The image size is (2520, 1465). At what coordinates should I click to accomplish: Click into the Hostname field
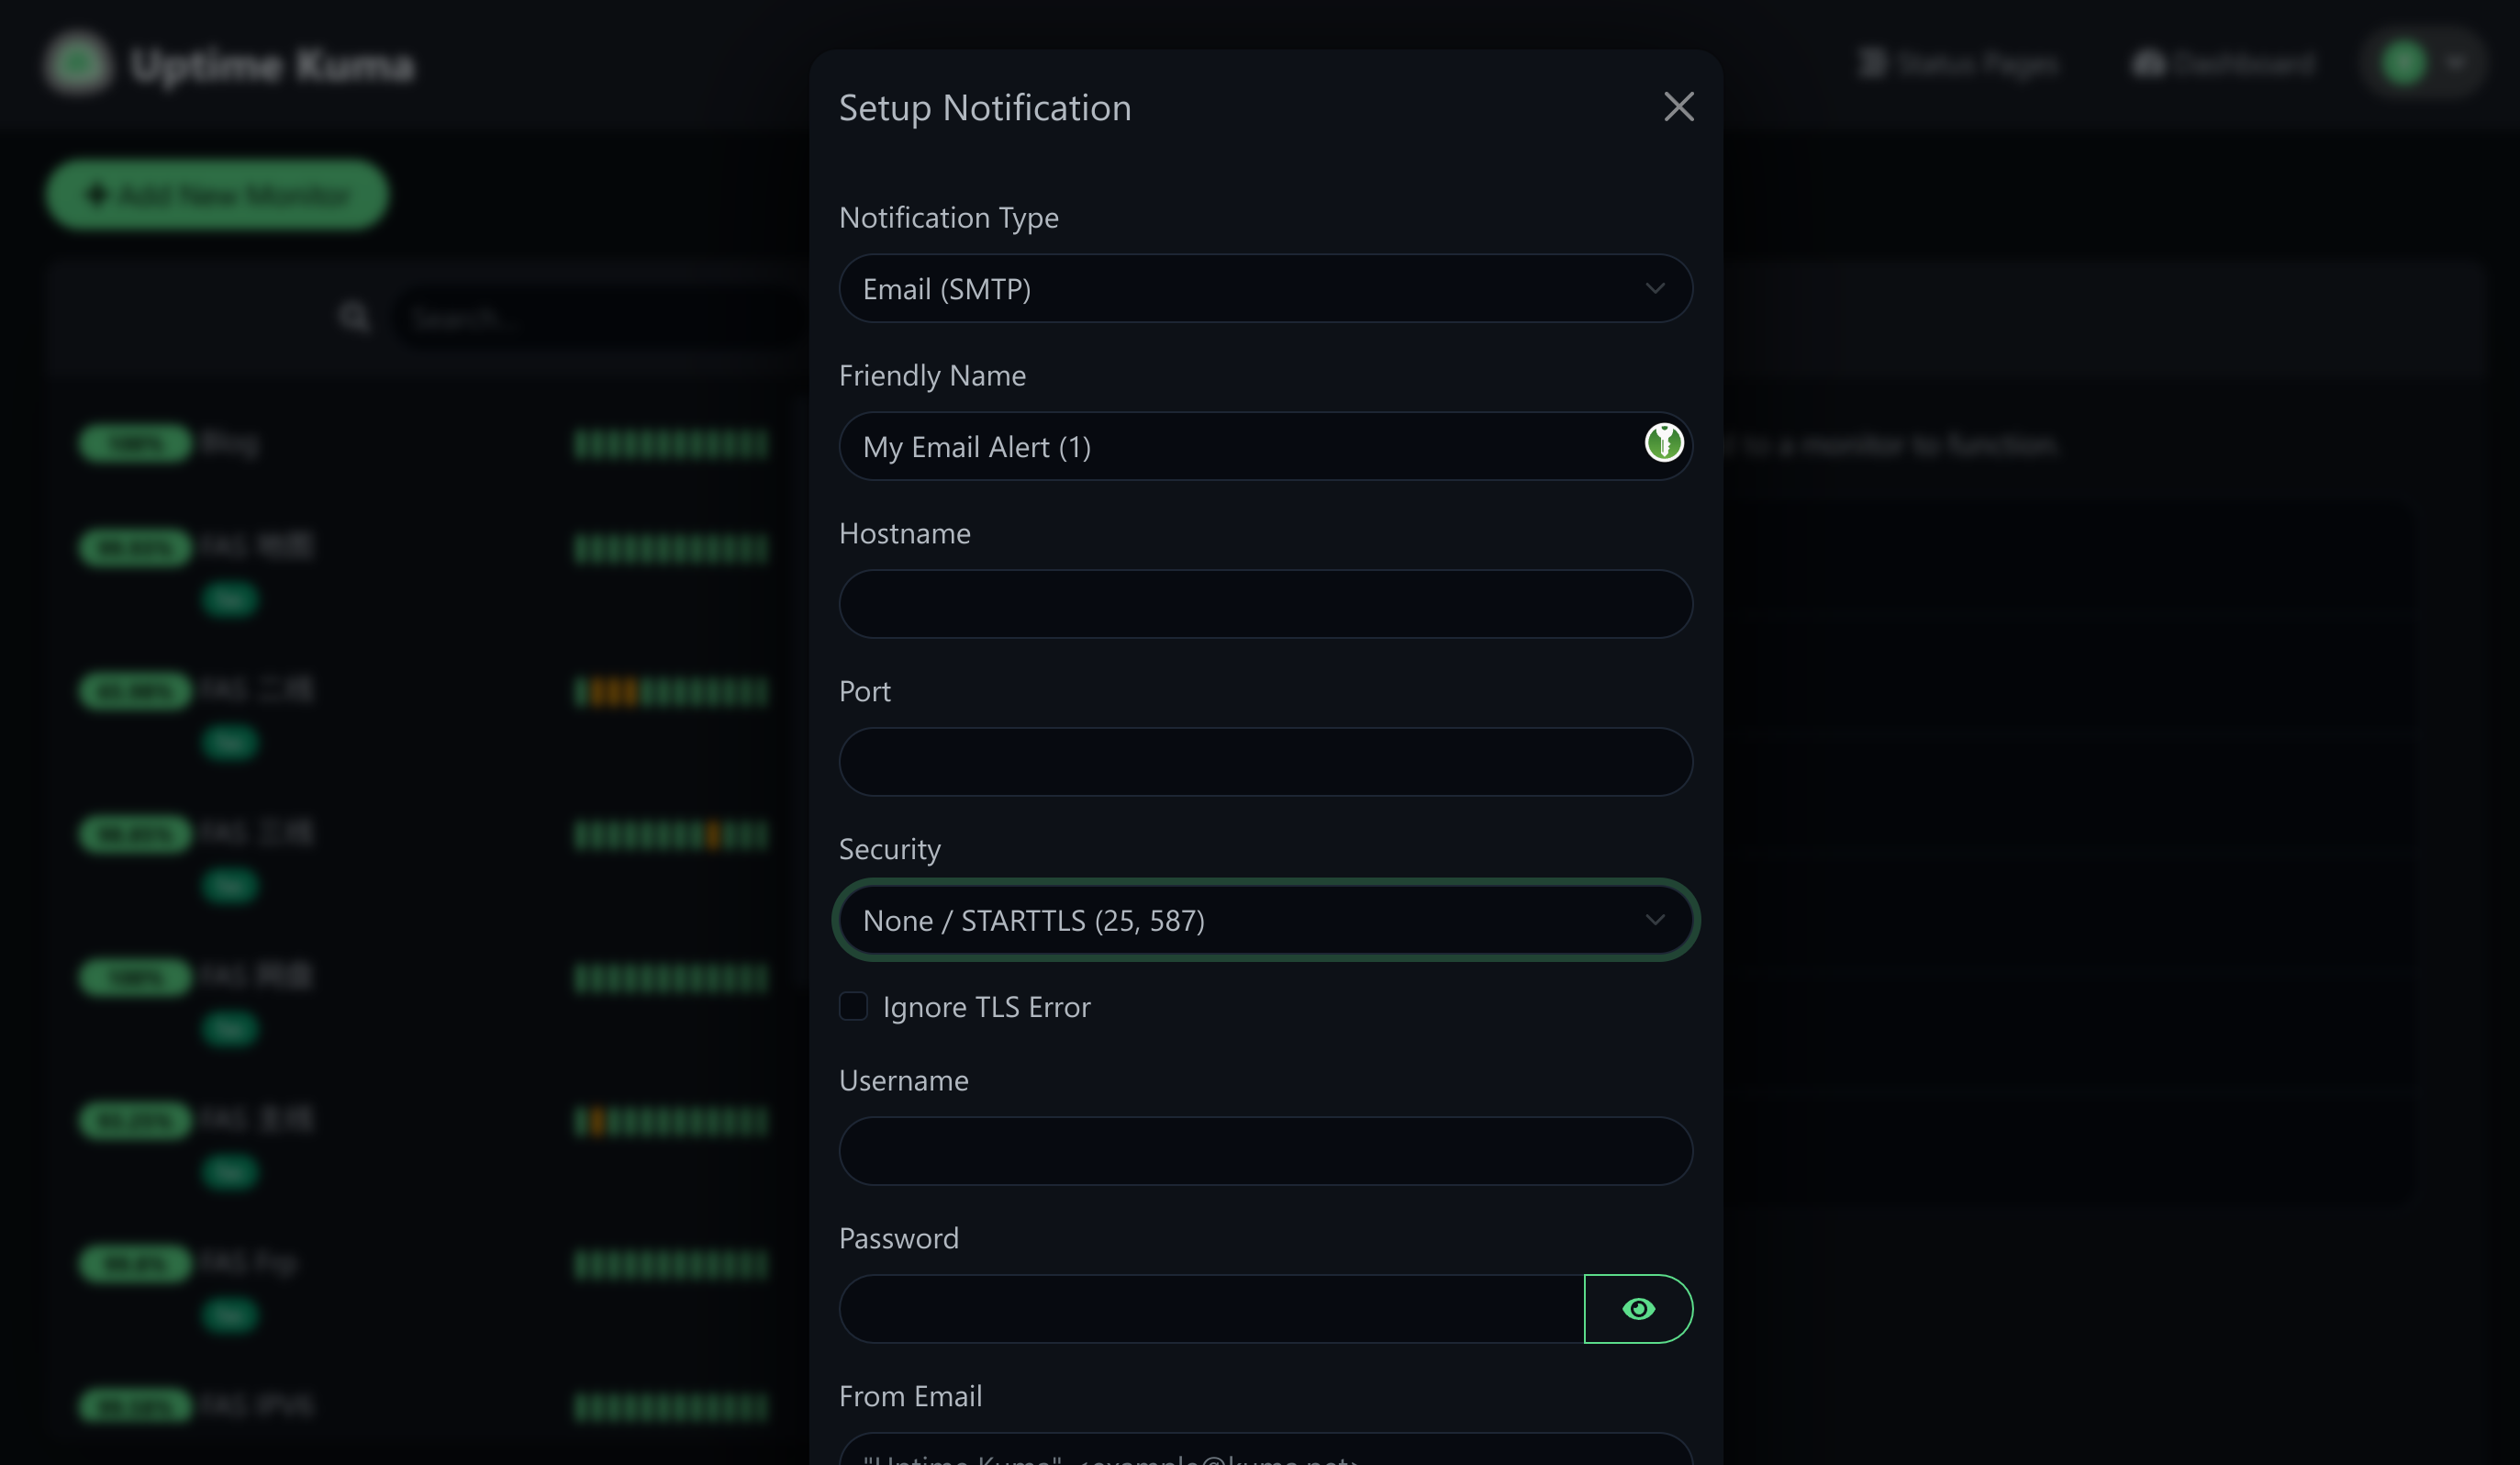coord(1264,604)
